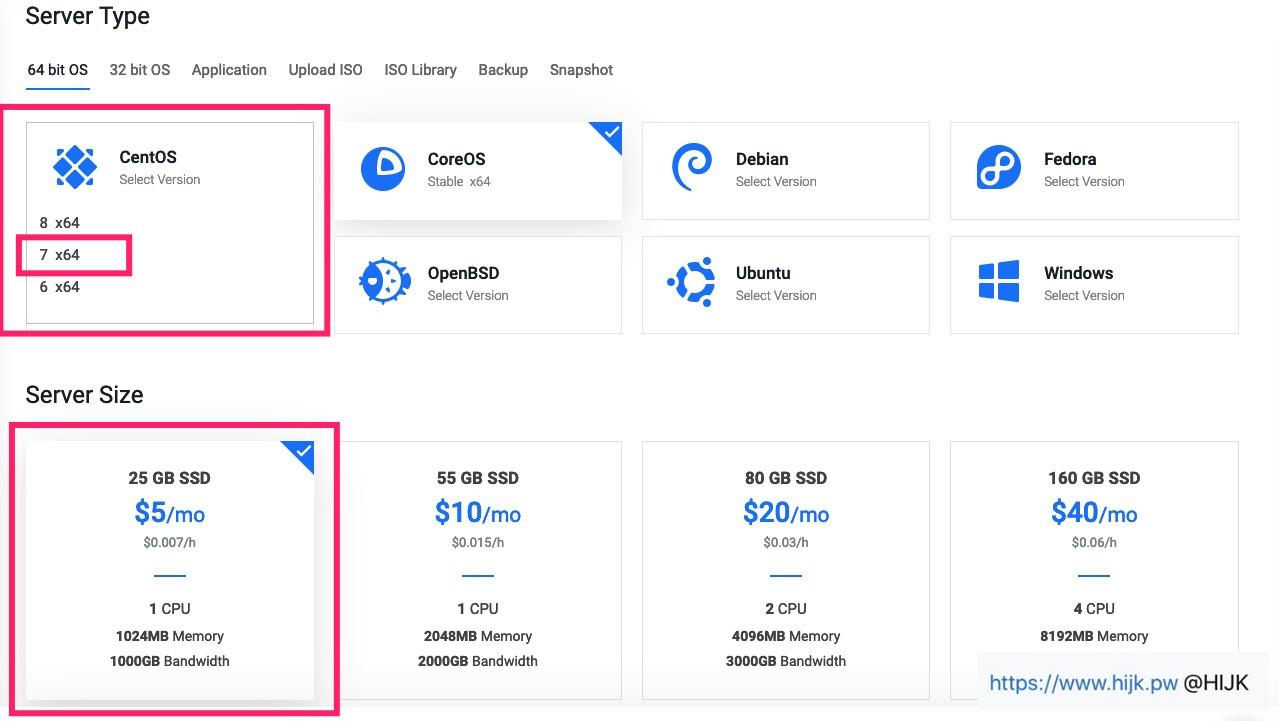Click the CentOS logo icon
This screenshot has width=1279, height=721.
(75, 167)
